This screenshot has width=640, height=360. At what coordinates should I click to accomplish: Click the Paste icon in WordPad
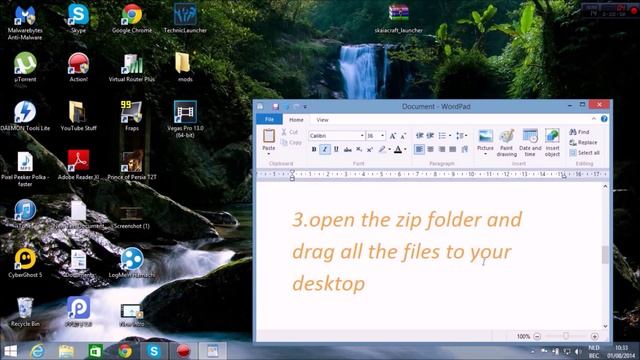[x=269, y=136]
